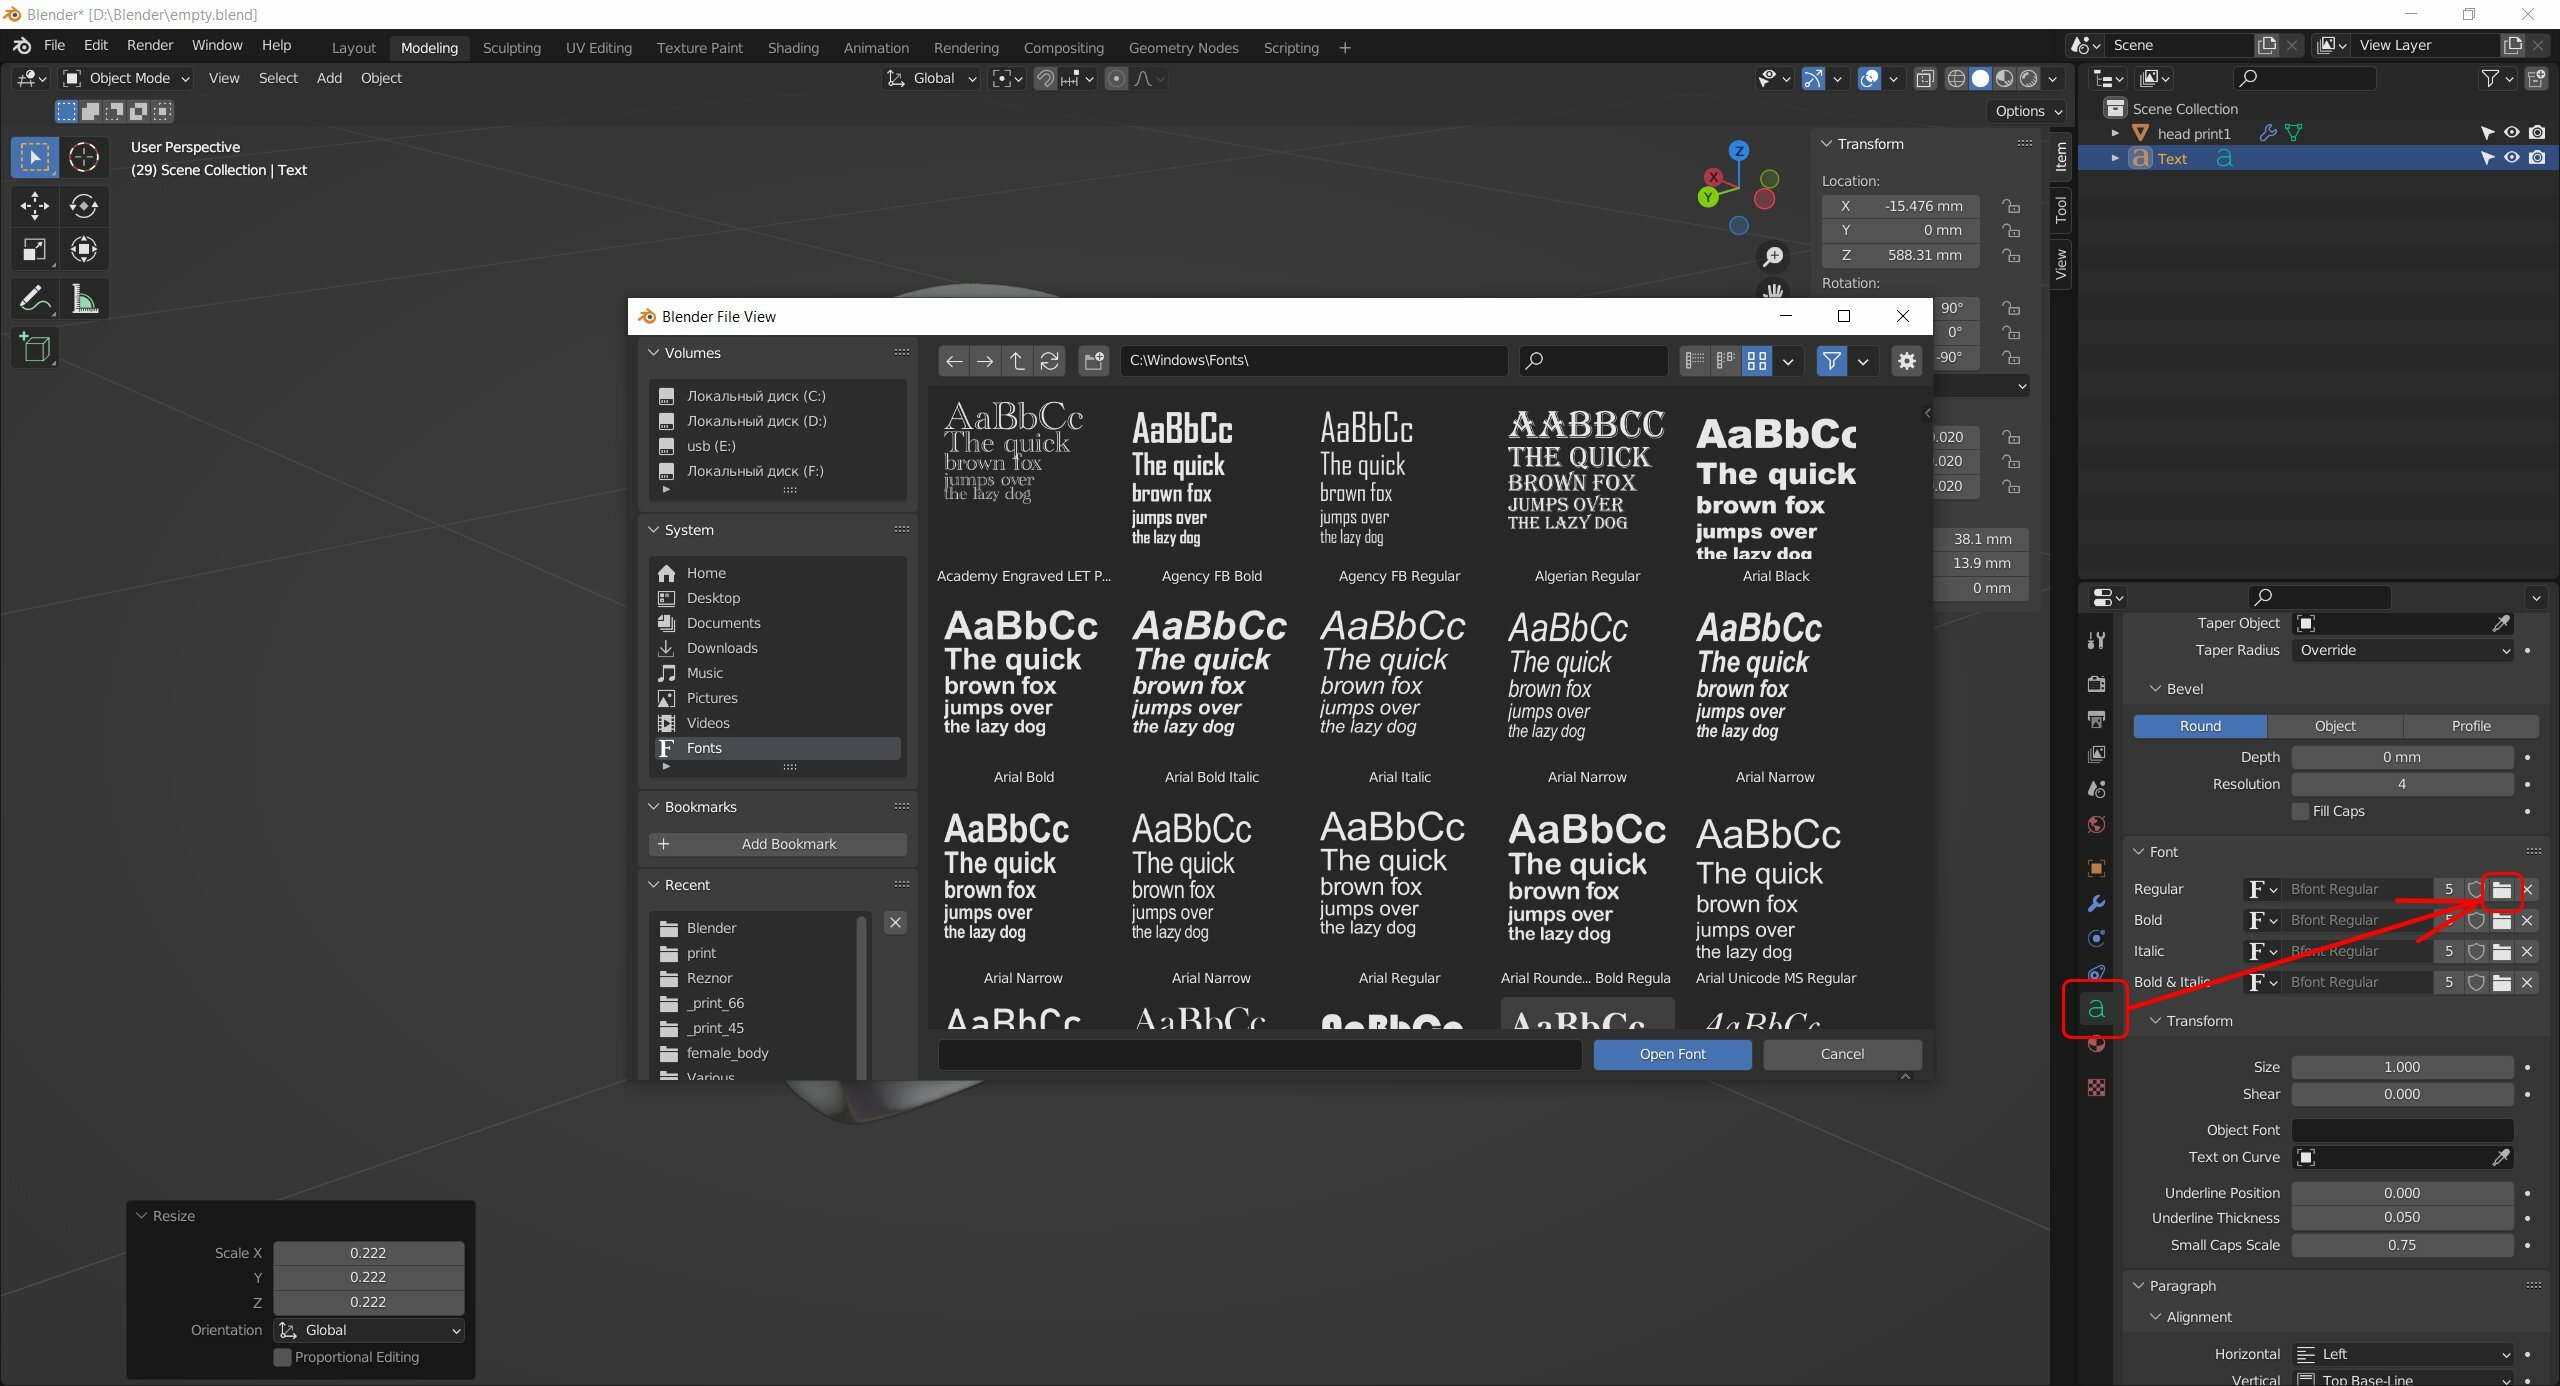Viewport: 2560px width, 1386px height.
Task: Select the Profile bevel mode
Action: (x=2471, y=727)
